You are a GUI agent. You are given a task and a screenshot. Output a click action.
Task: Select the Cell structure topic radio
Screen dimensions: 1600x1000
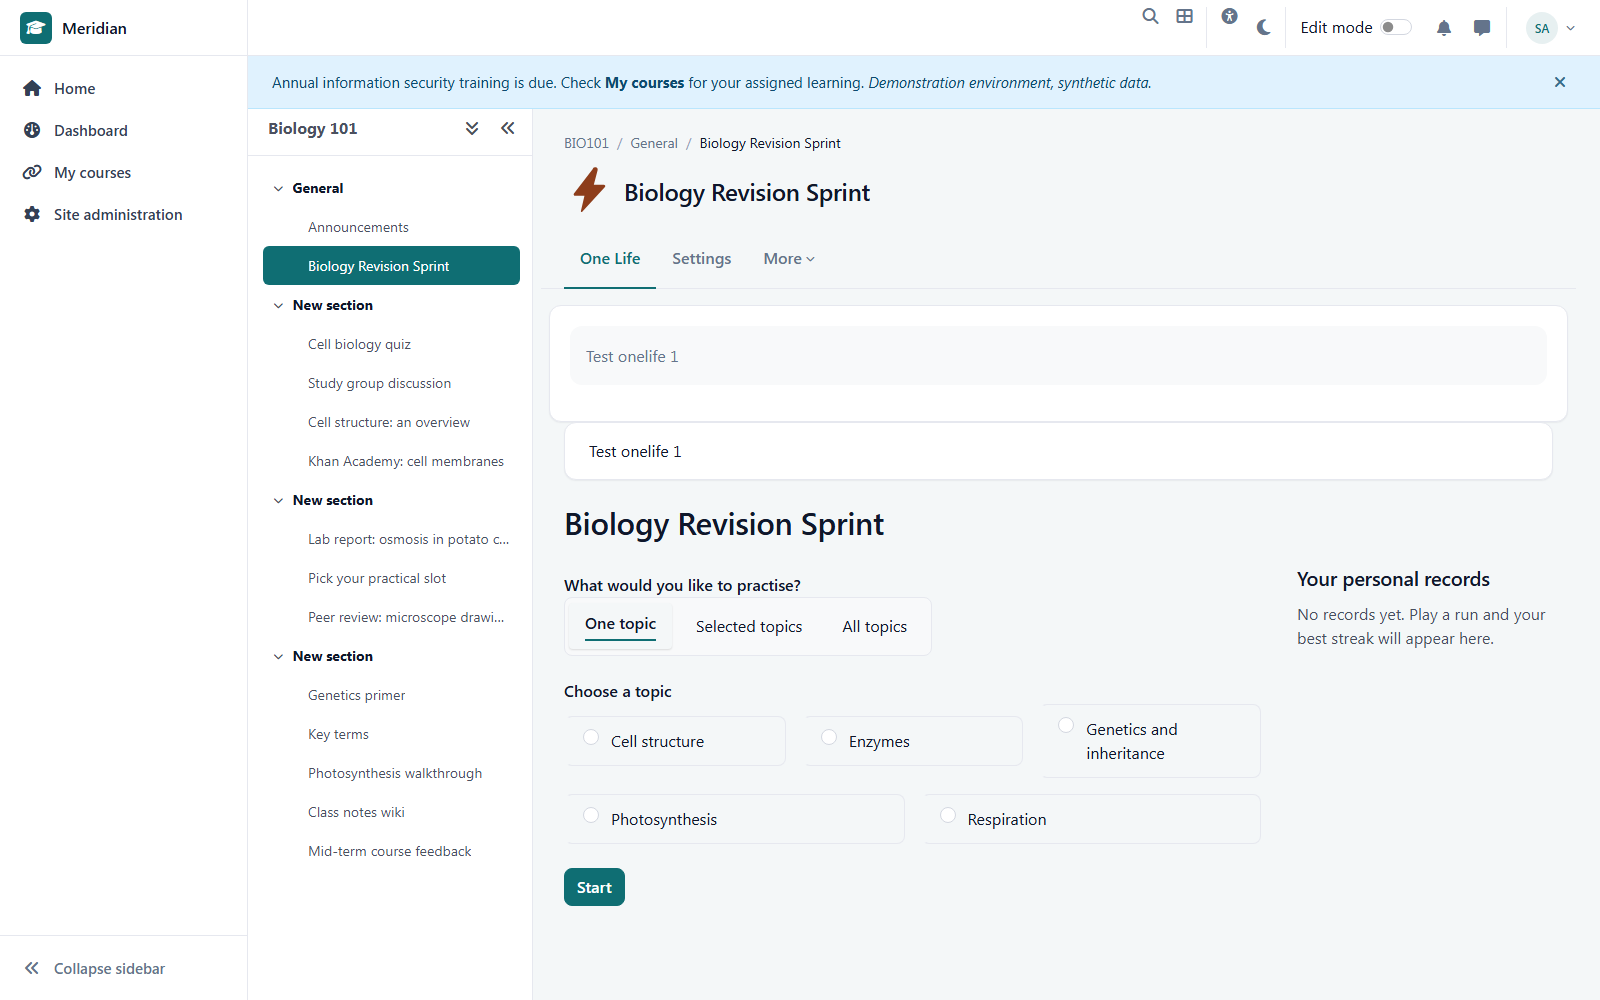[591, 737]
